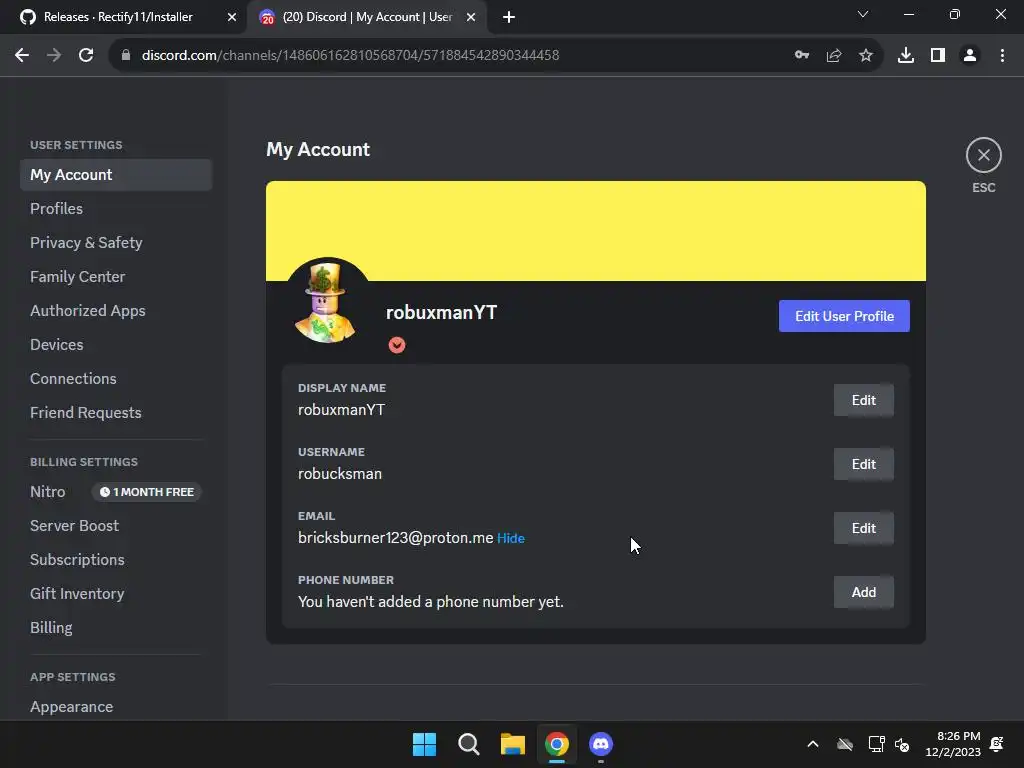Open Connections settings

pyautogui.click(x=116, y=379)
